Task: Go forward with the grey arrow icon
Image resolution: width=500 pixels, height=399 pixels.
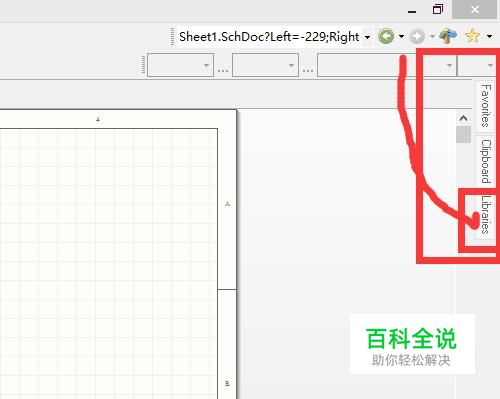Action: [417, 36]
